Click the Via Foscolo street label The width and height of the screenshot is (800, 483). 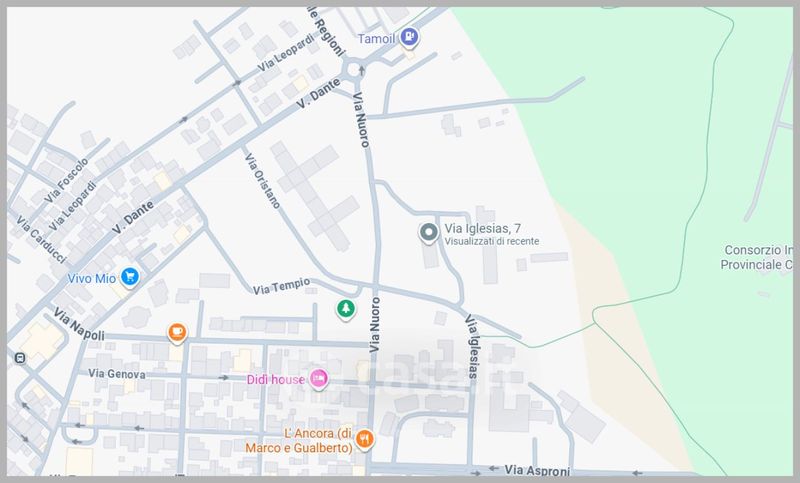click(67, 180)
